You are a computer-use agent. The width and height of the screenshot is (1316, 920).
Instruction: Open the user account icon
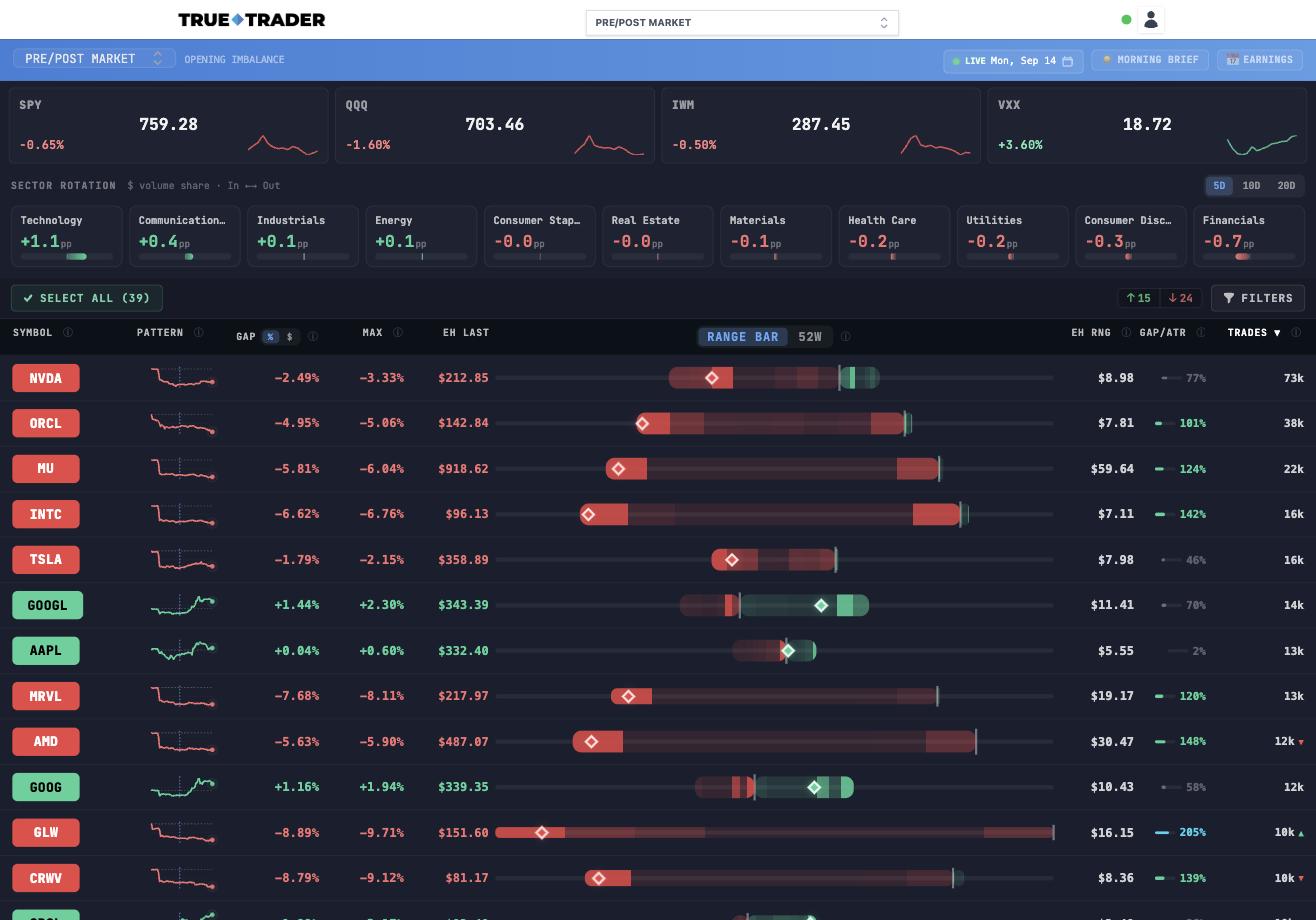point(1150,19)
